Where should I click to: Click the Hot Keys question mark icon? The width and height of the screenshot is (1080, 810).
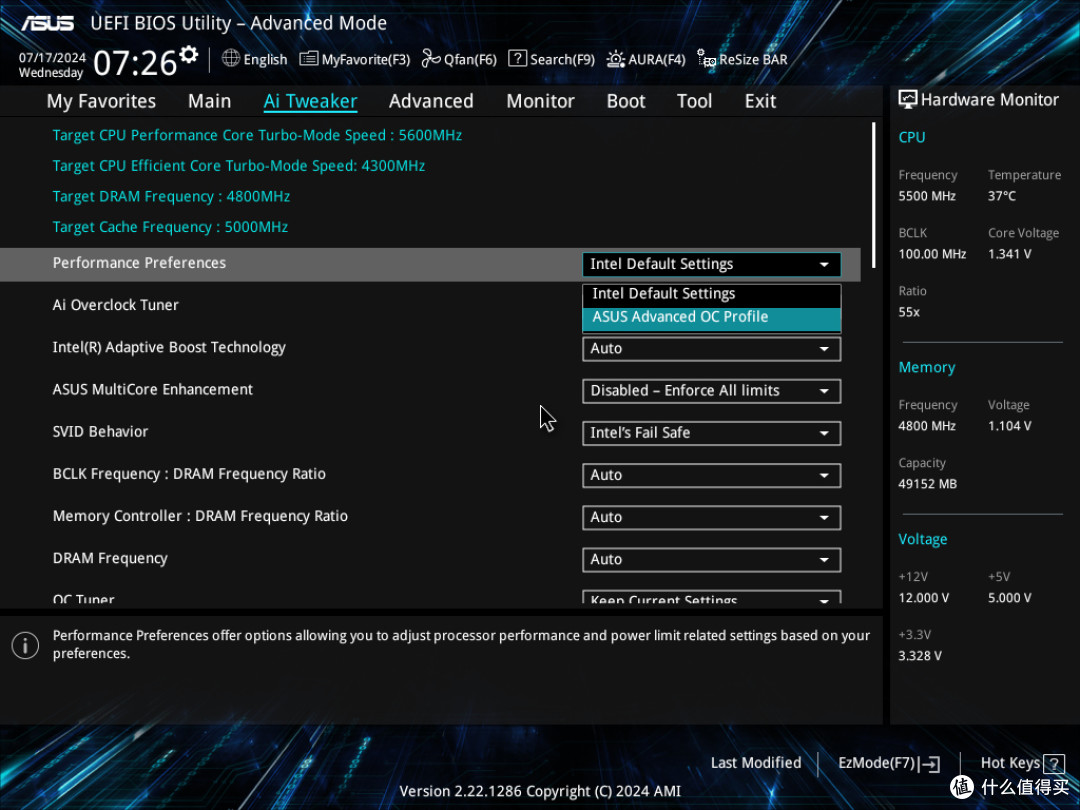coord(1053,763)
